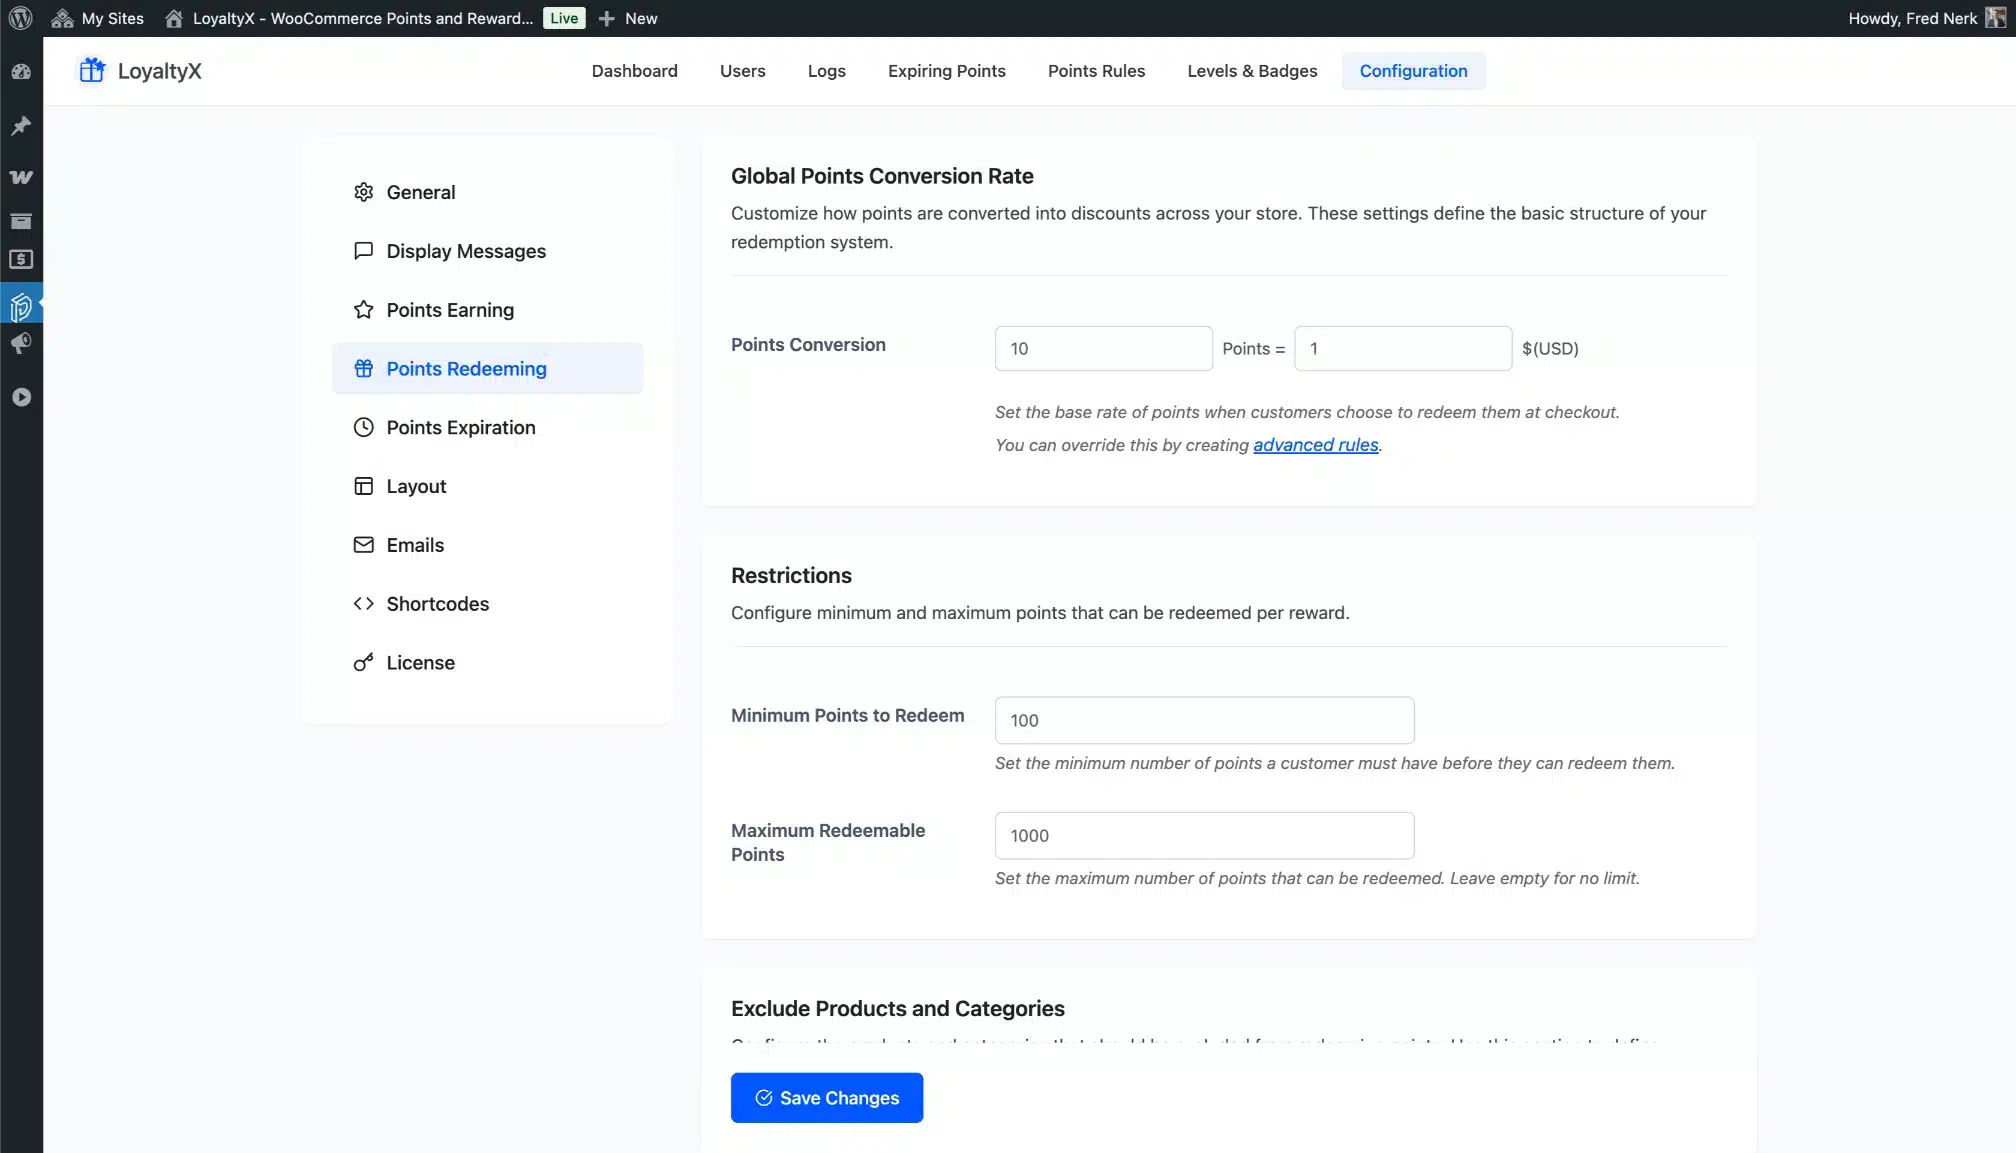Click the LoyaltyX gift logo
Image resolution: width=2016 pixels, height=1153 pixels.
coord(92,70)
